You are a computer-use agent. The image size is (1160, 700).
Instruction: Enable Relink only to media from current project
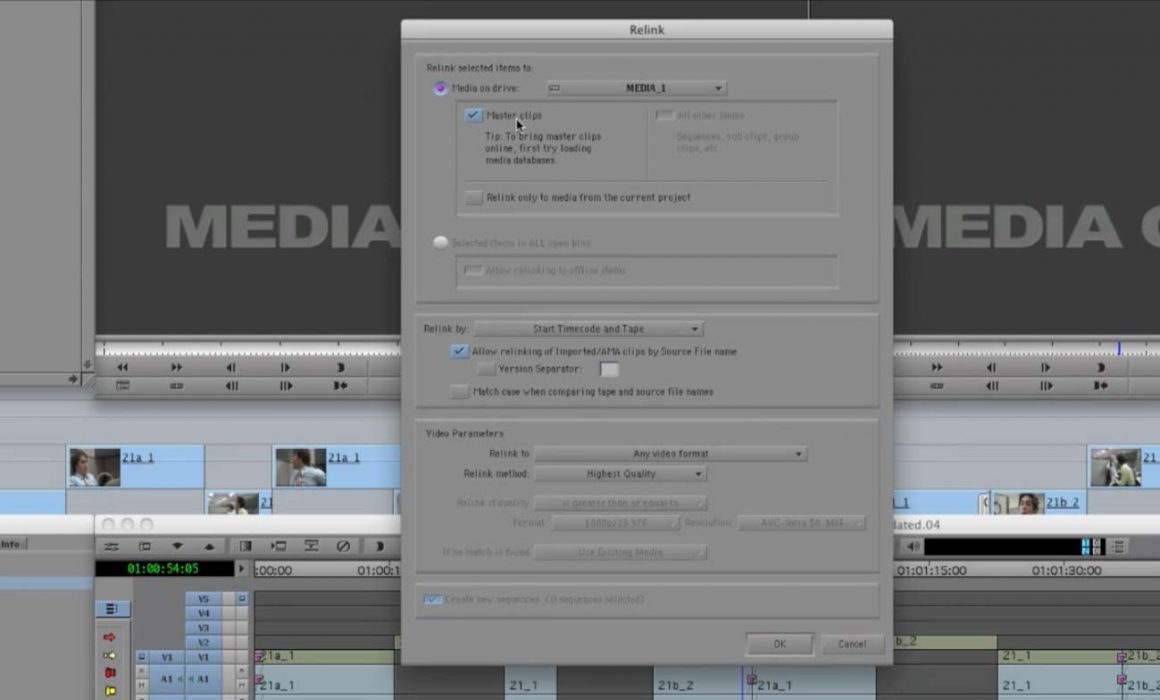coord(473,198)
